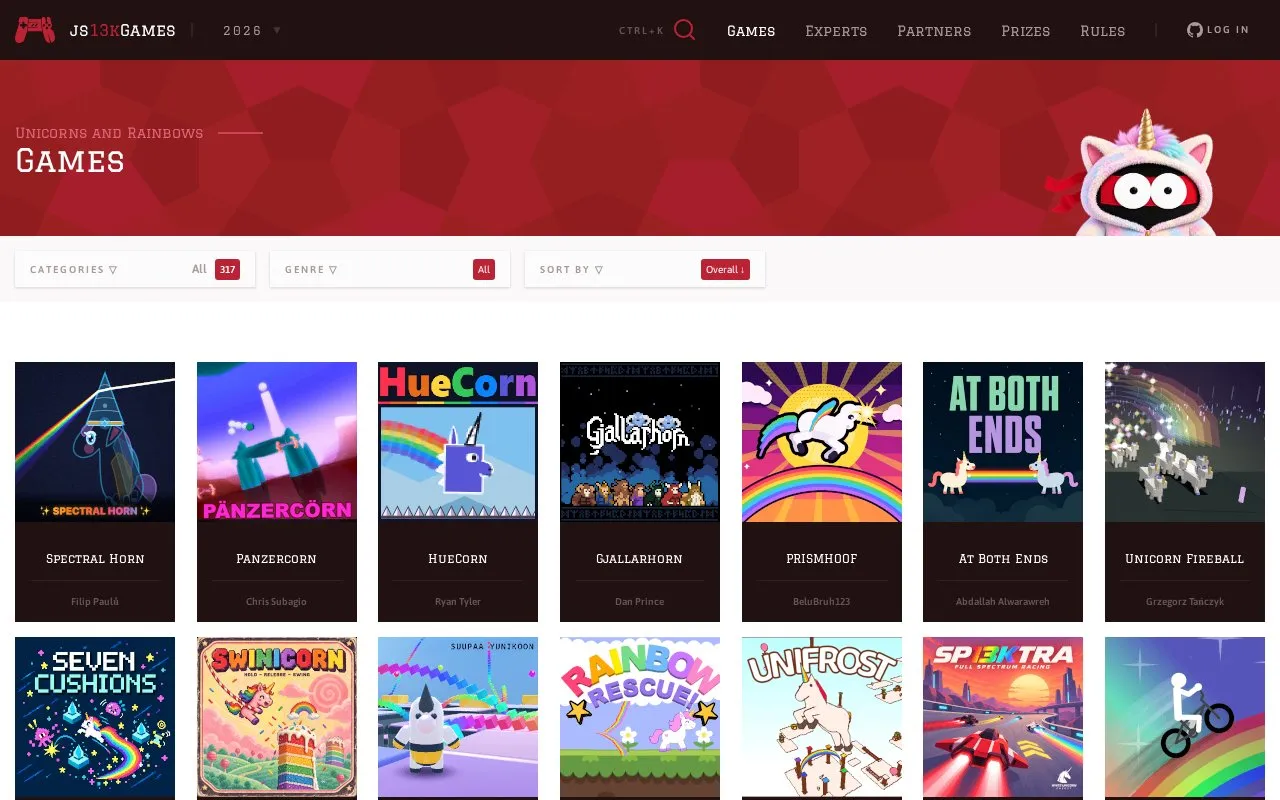Open the Gjallarhorn game thumbnail
The width and height of the screenshot is (1280, 800).
point(640,442)
